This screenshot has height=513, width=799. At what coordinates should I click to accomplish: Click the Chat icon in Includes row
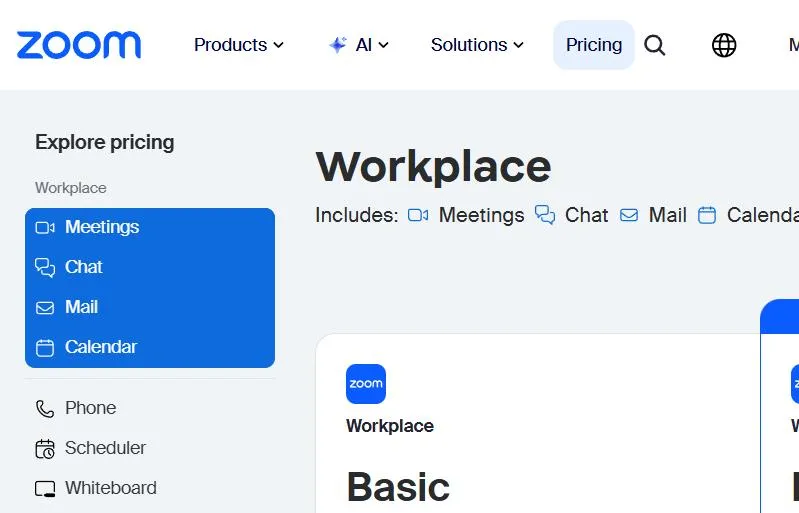pos(545,215)
